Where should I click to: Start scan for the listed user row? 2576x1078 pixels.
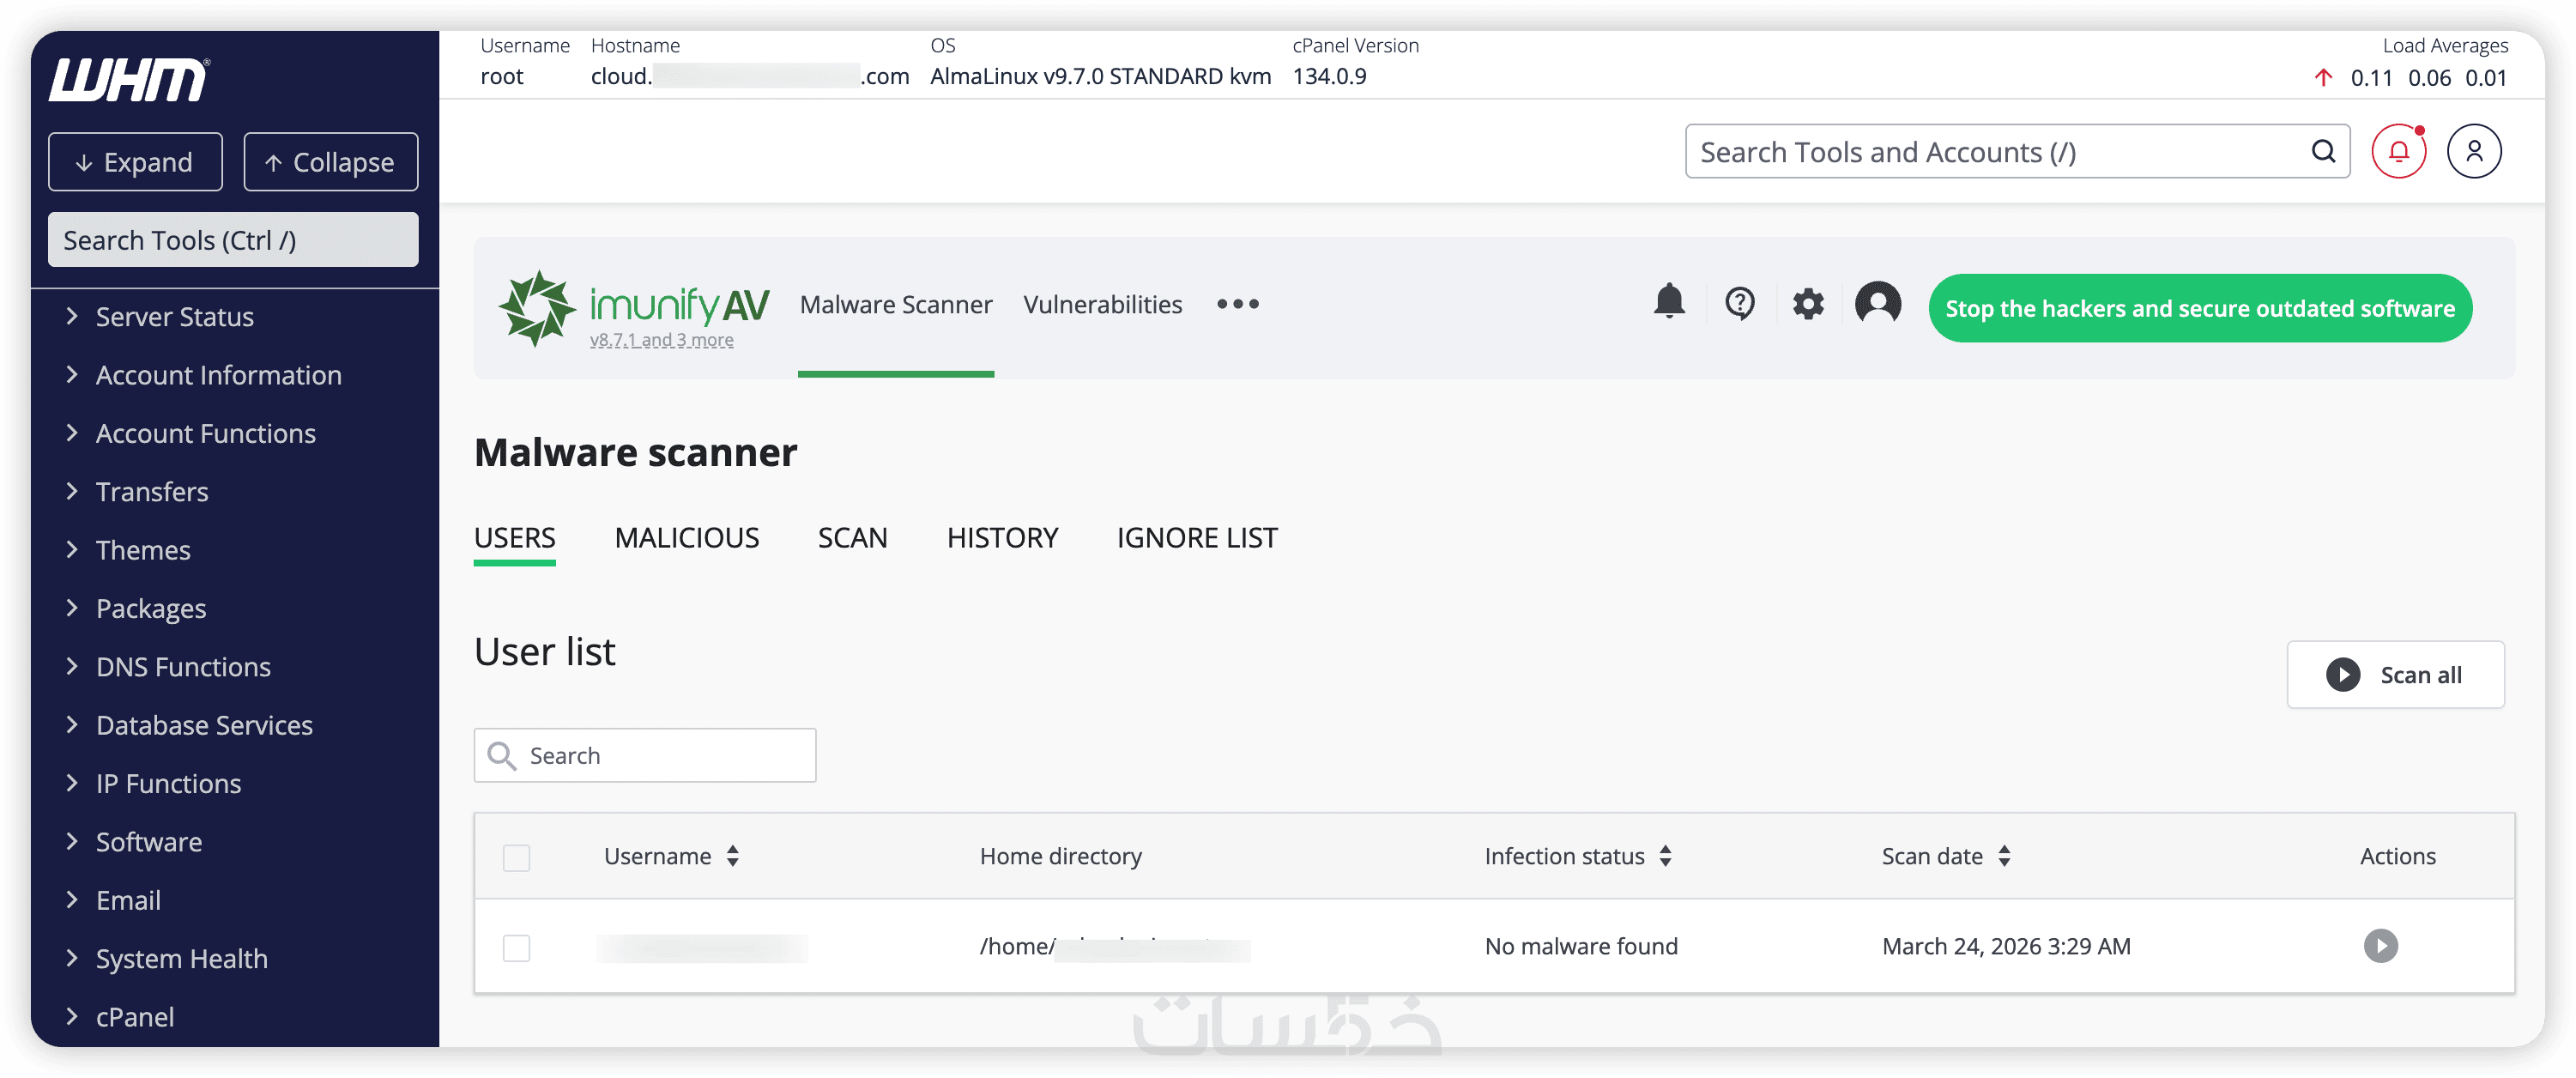2380,946
